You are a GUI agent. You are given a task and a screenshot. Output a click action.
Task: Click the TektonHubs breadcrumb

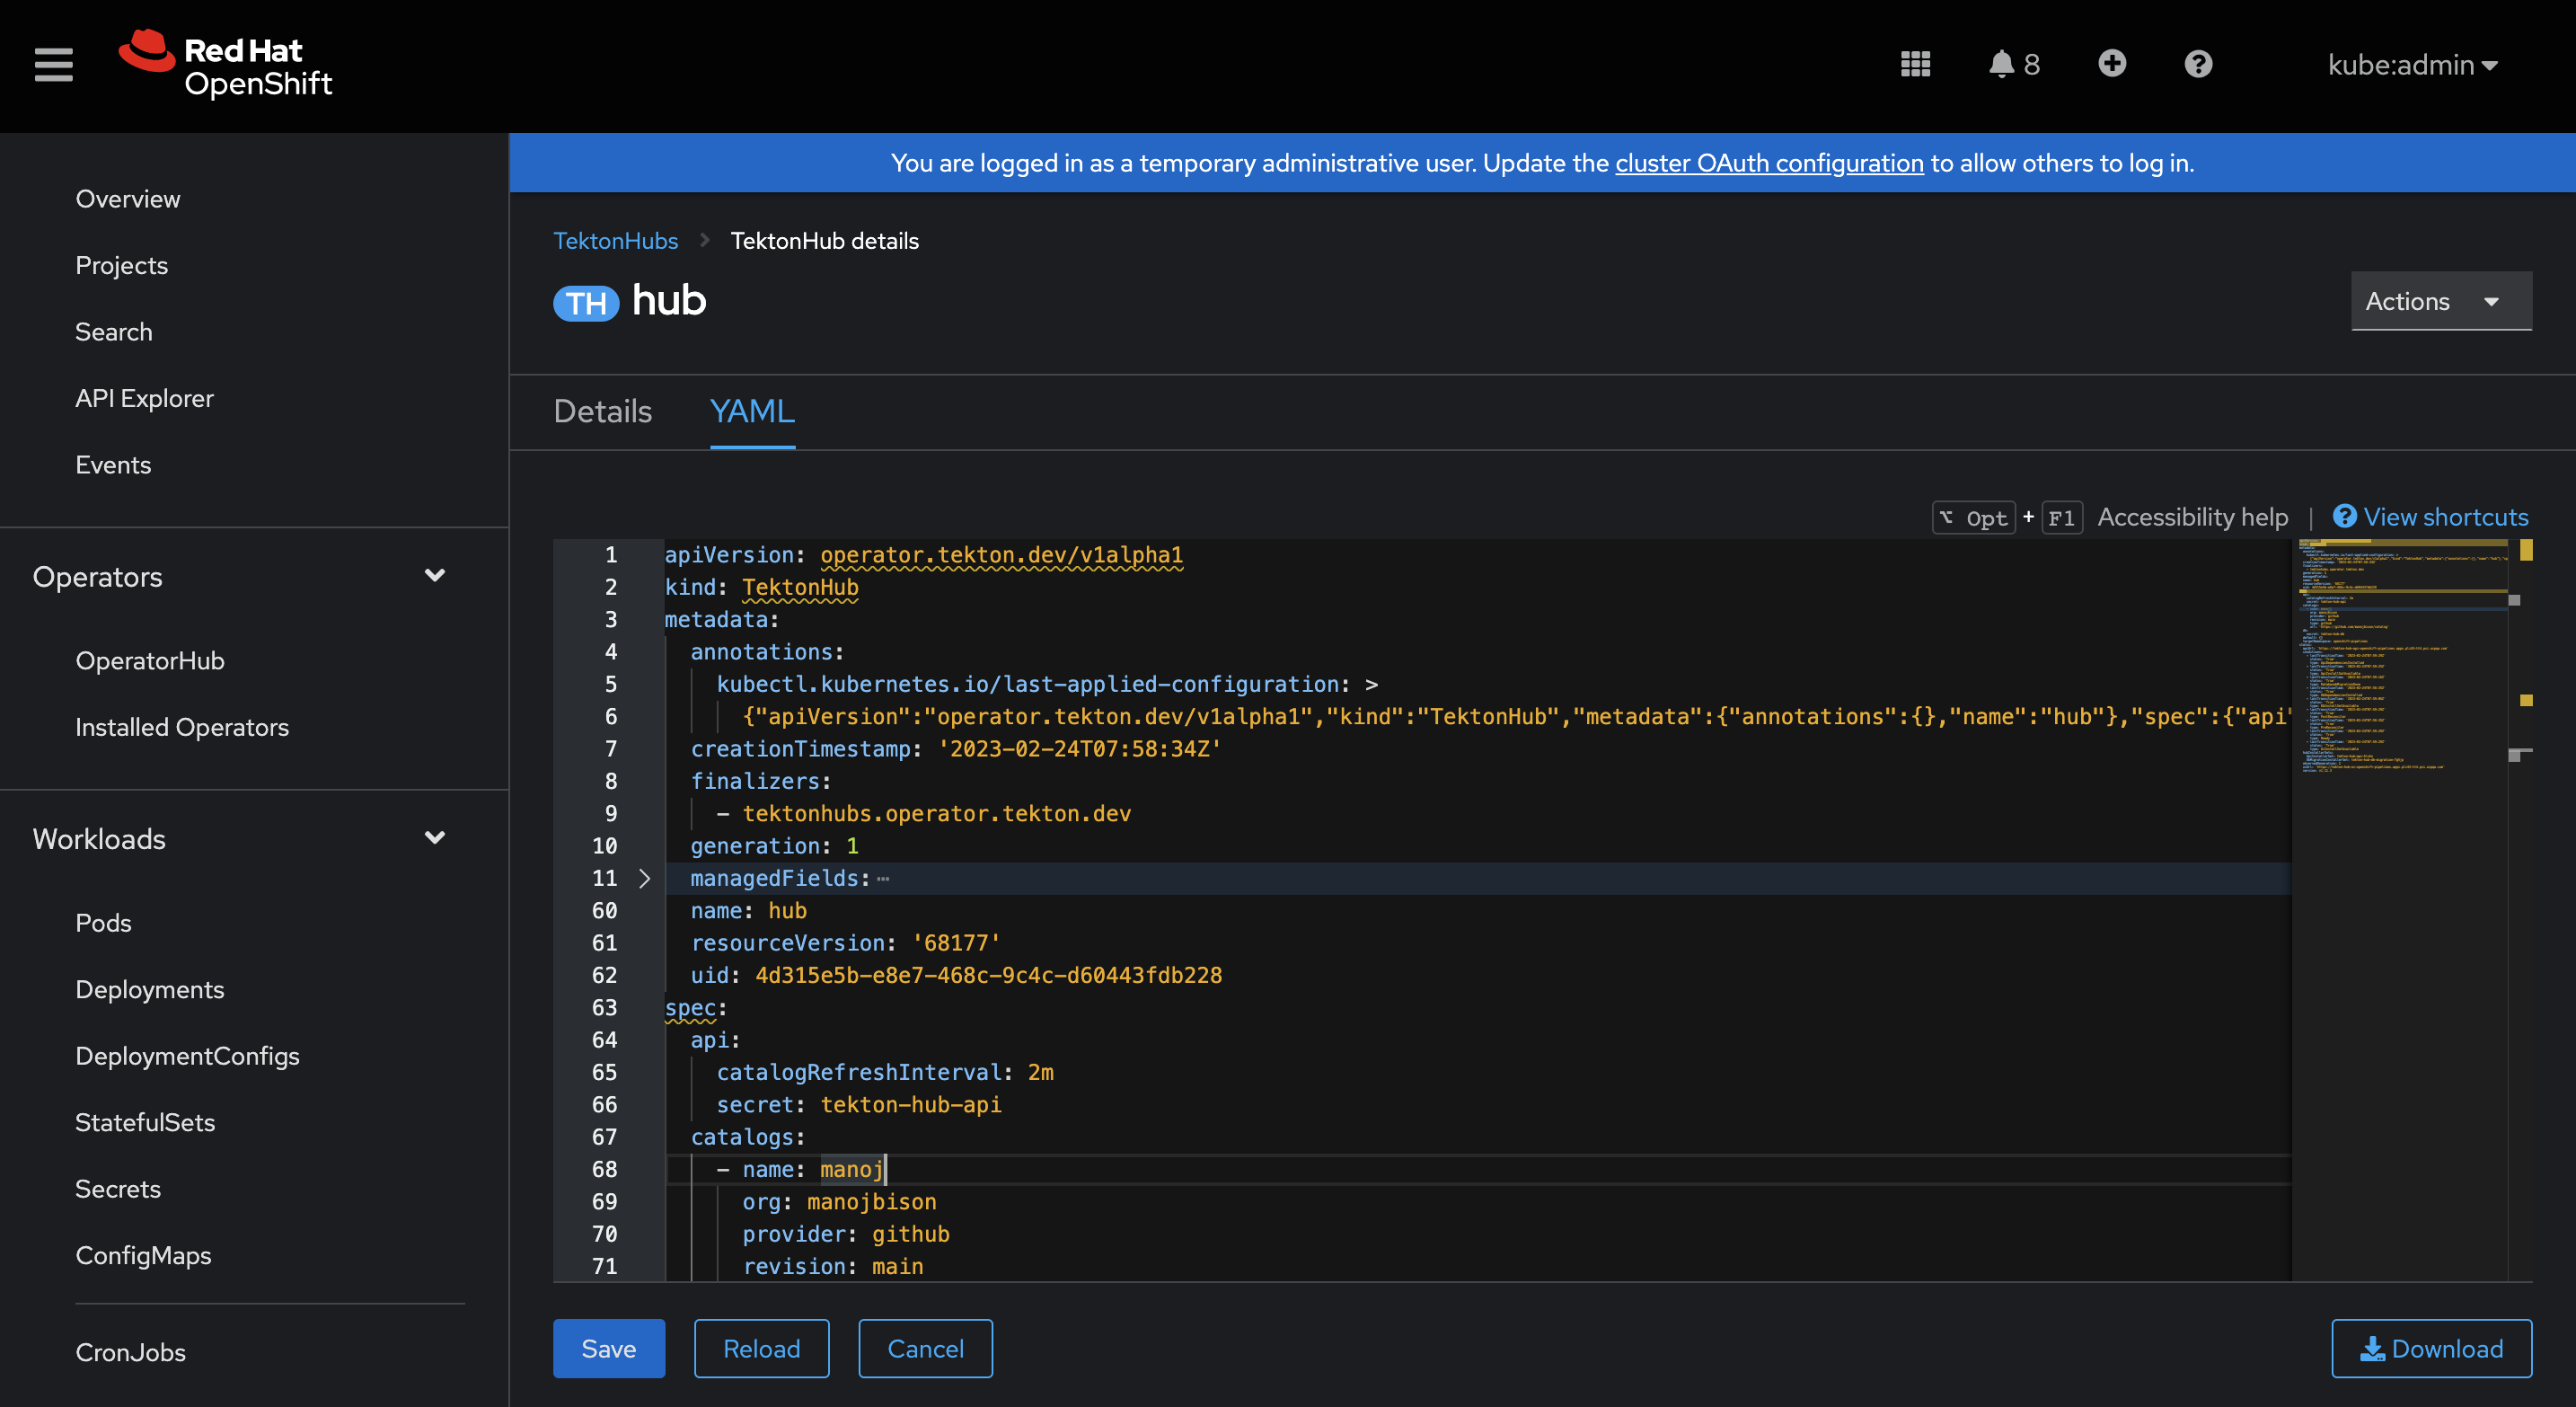(x=615, y=240)
